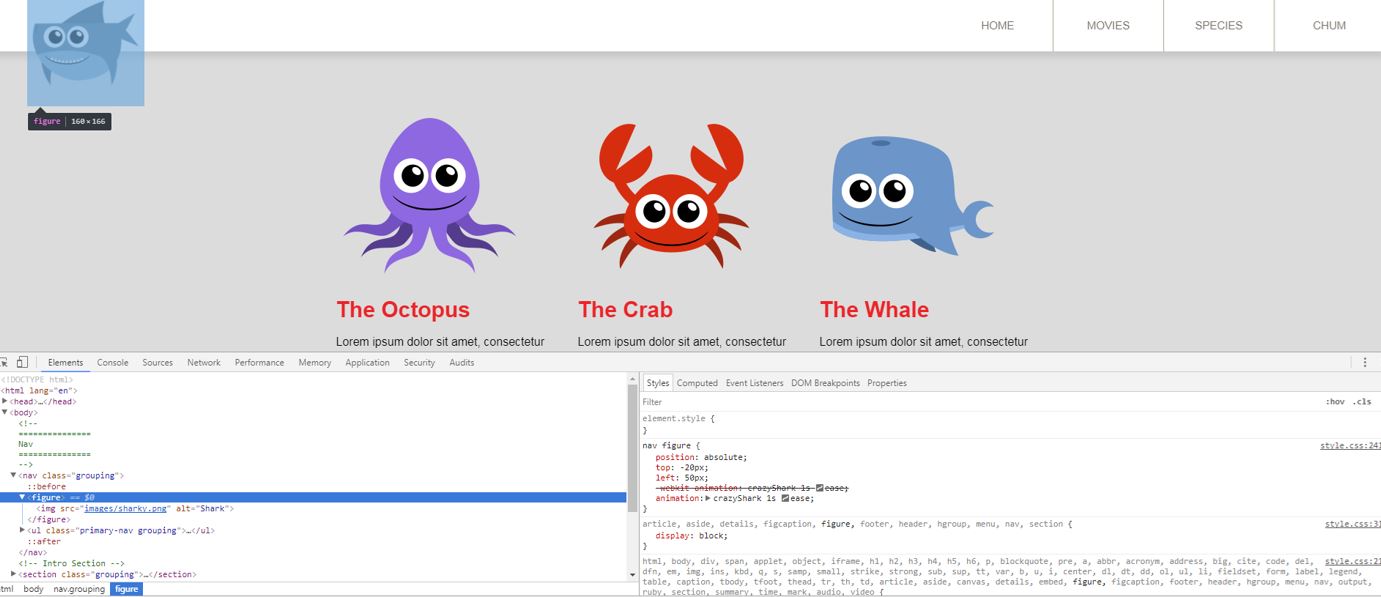The width and height of the screenshot is (1381, 597).
Task: Toggle the device toolbar icon
Action: pyautogui.click(x=22, y=362)
